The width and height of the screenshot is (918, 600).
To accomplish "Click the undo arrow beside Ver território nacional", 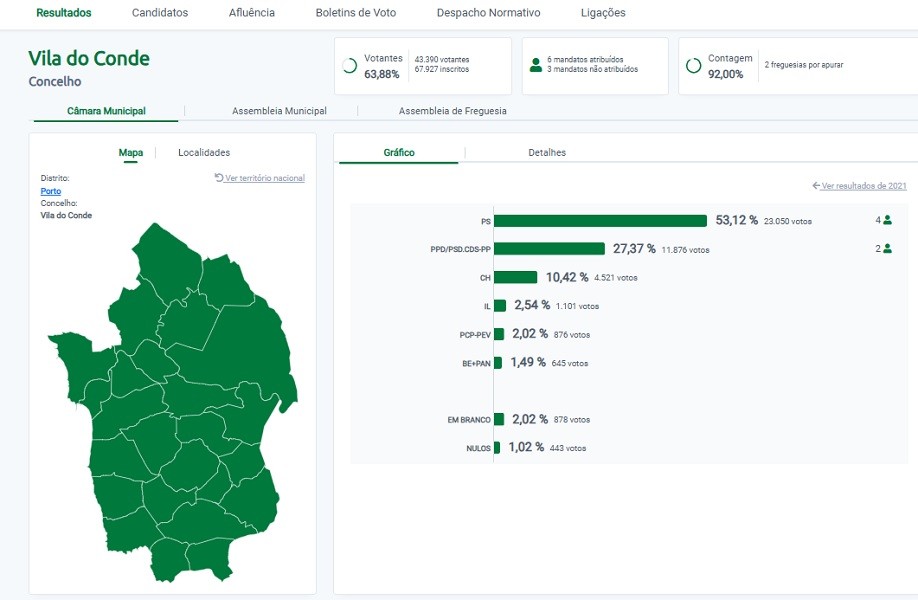I will (219, 178).
